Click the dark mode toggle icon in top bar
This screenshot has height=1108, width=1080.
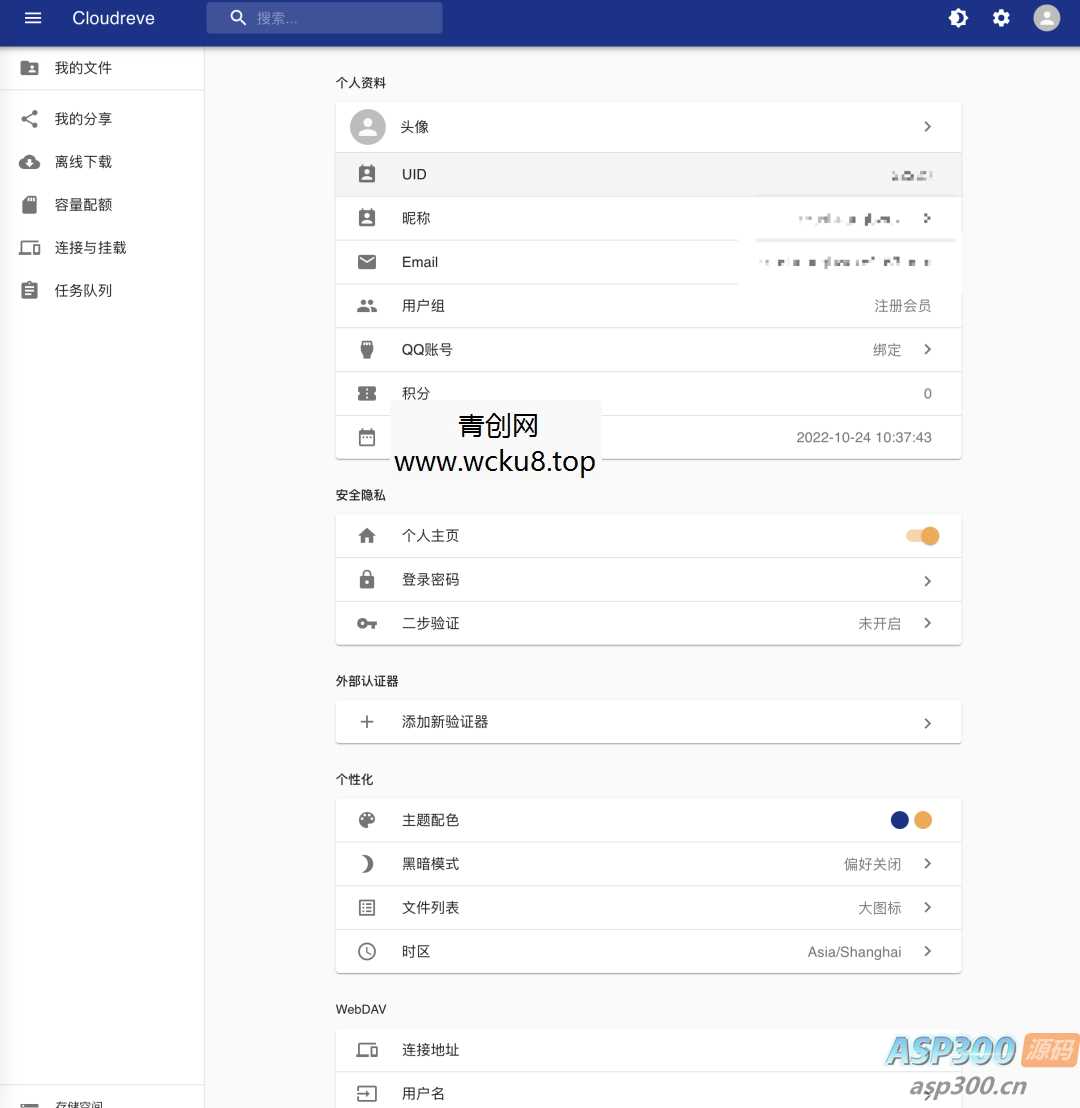pyautogui.click(x=958, y=18)
